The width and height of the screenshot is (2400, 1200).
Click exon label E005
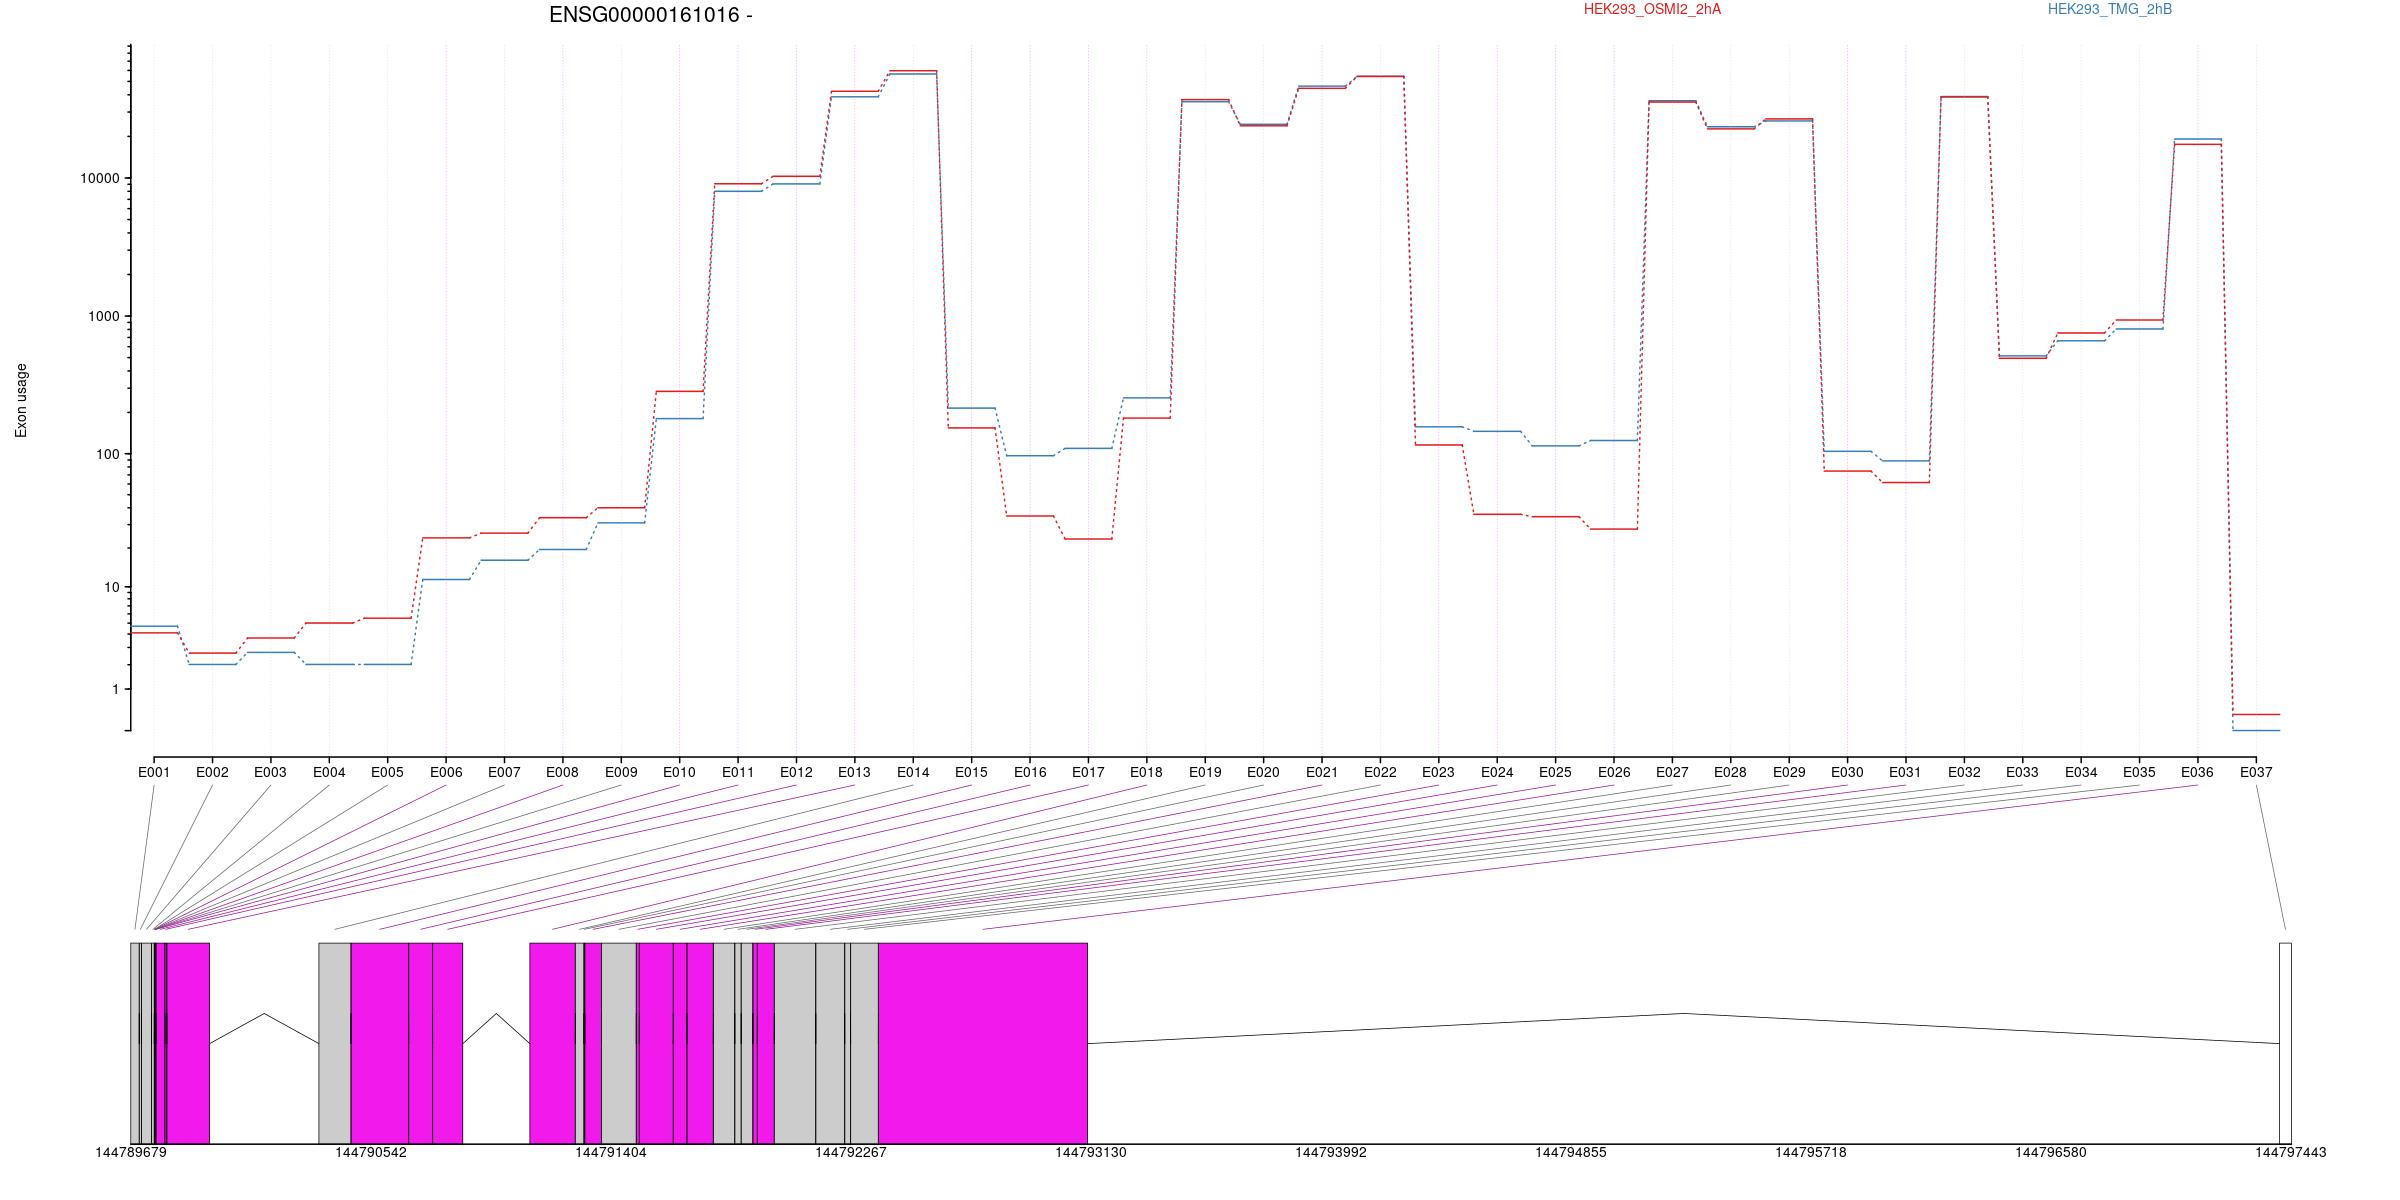click(x=387, y=772)
